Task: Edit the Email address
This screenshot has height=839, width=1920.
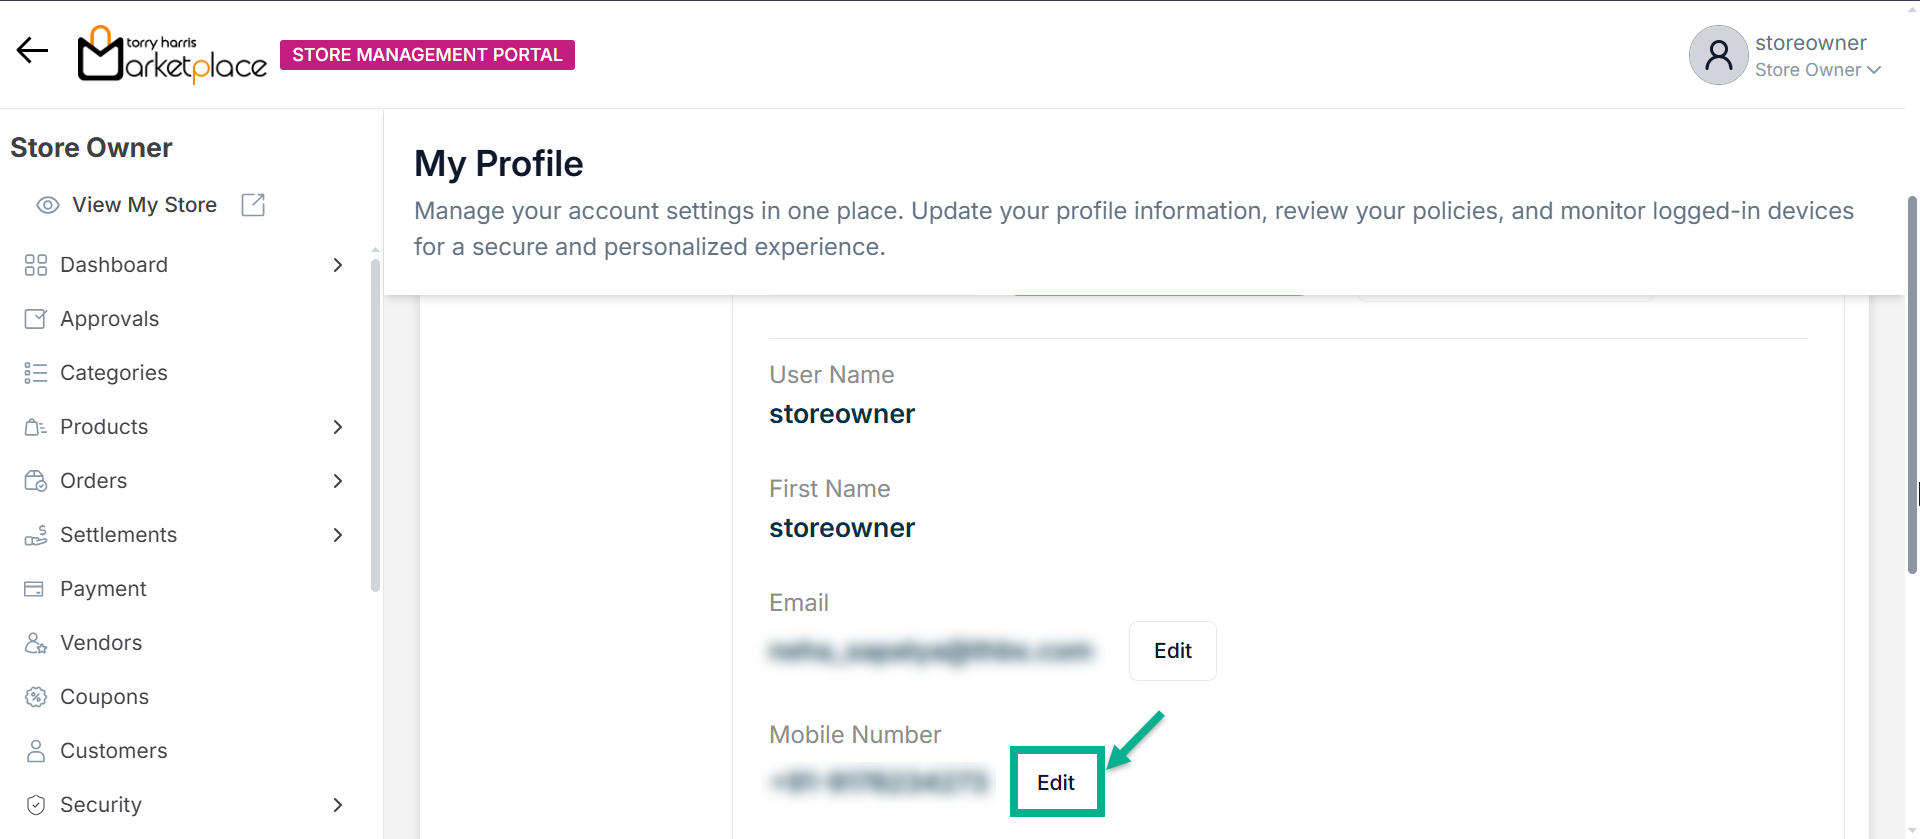Action: click(x=1172, y=651)
